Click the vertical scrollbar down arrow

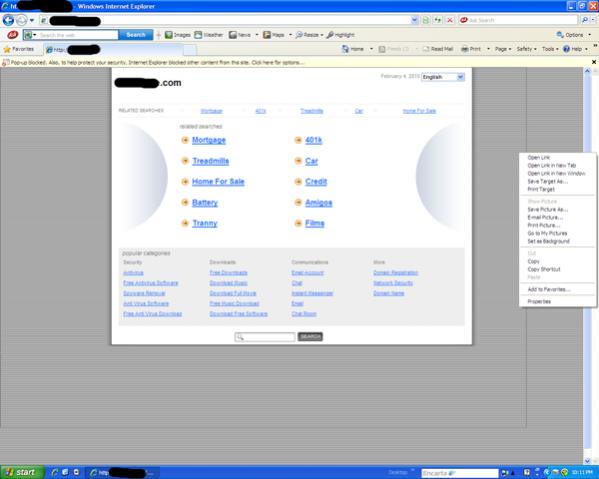coord(587,461)
